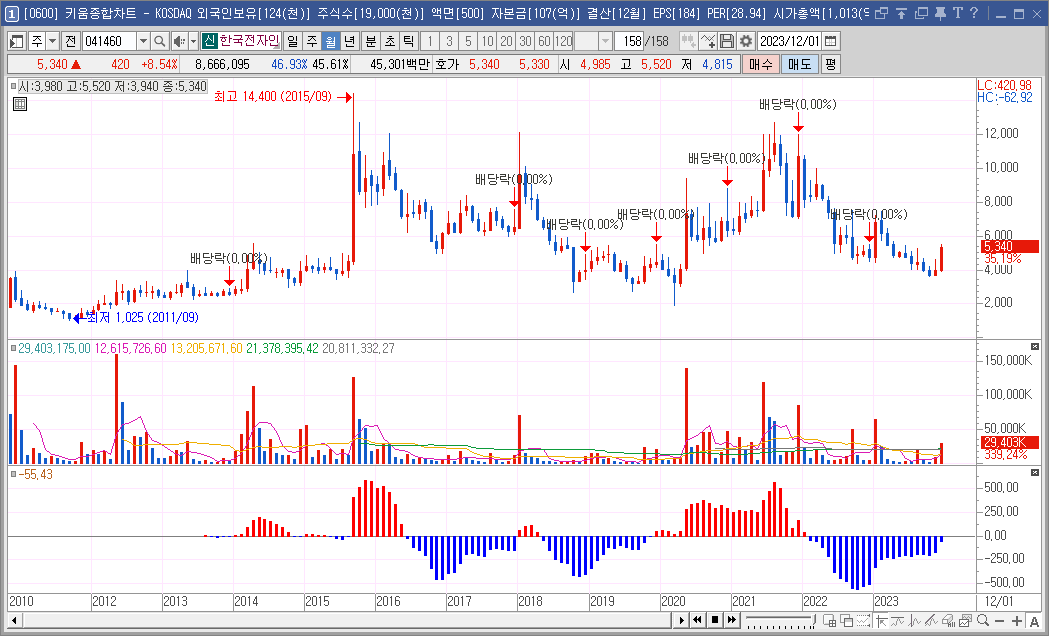
Task: Toggle the candle price legend square marker
Action: [x=13, y=86]
